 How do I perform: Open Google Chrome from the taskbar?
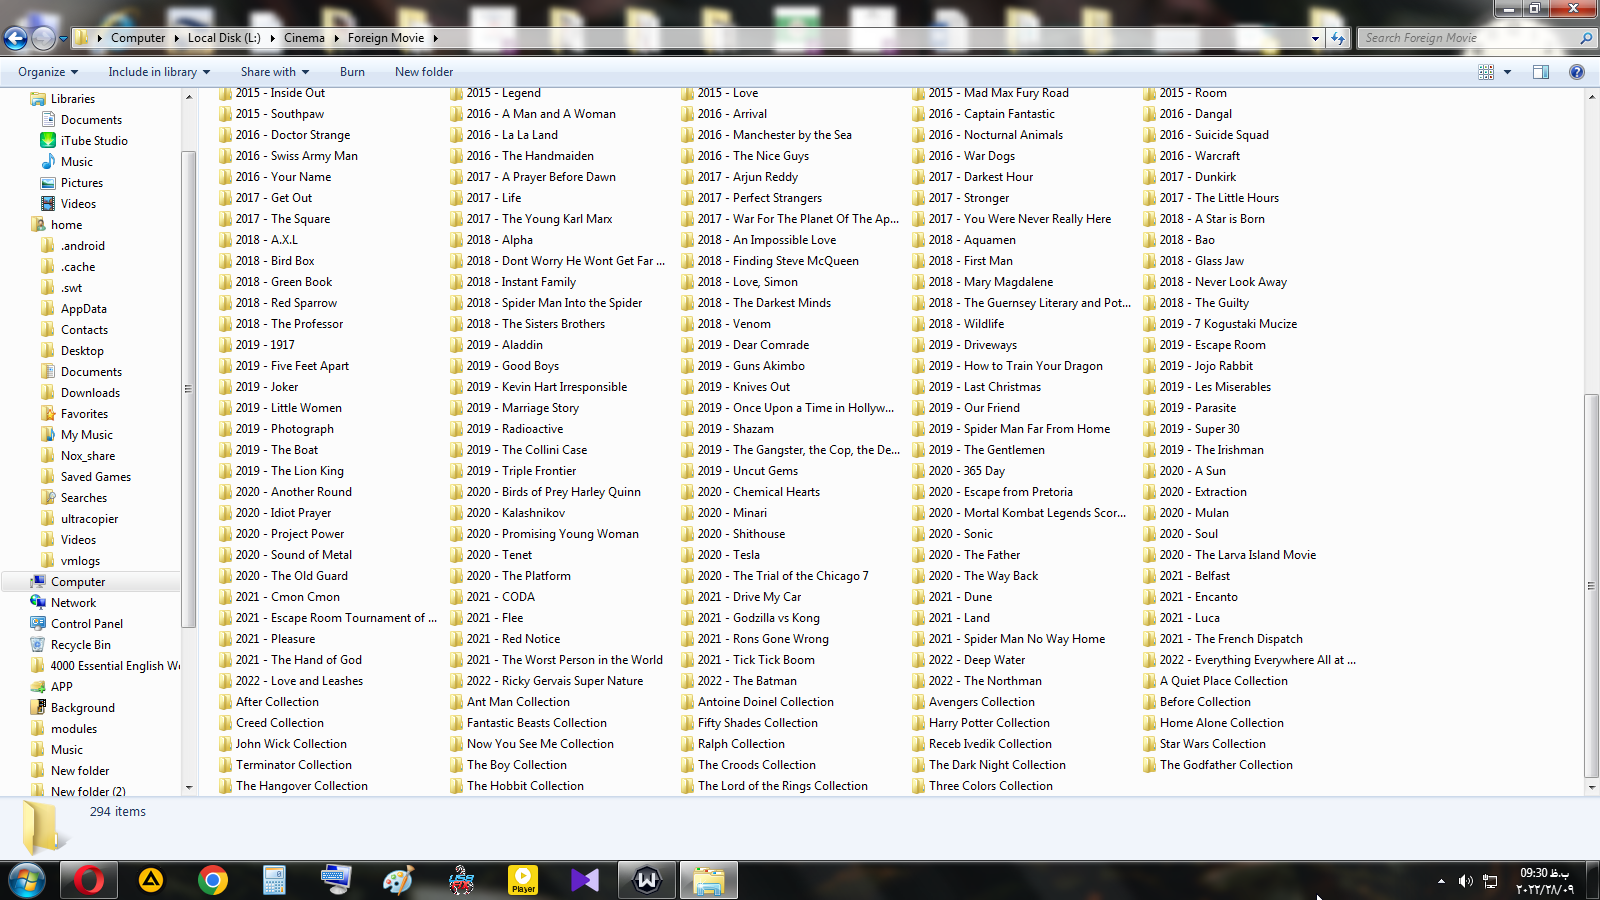(x=212, y=880)
